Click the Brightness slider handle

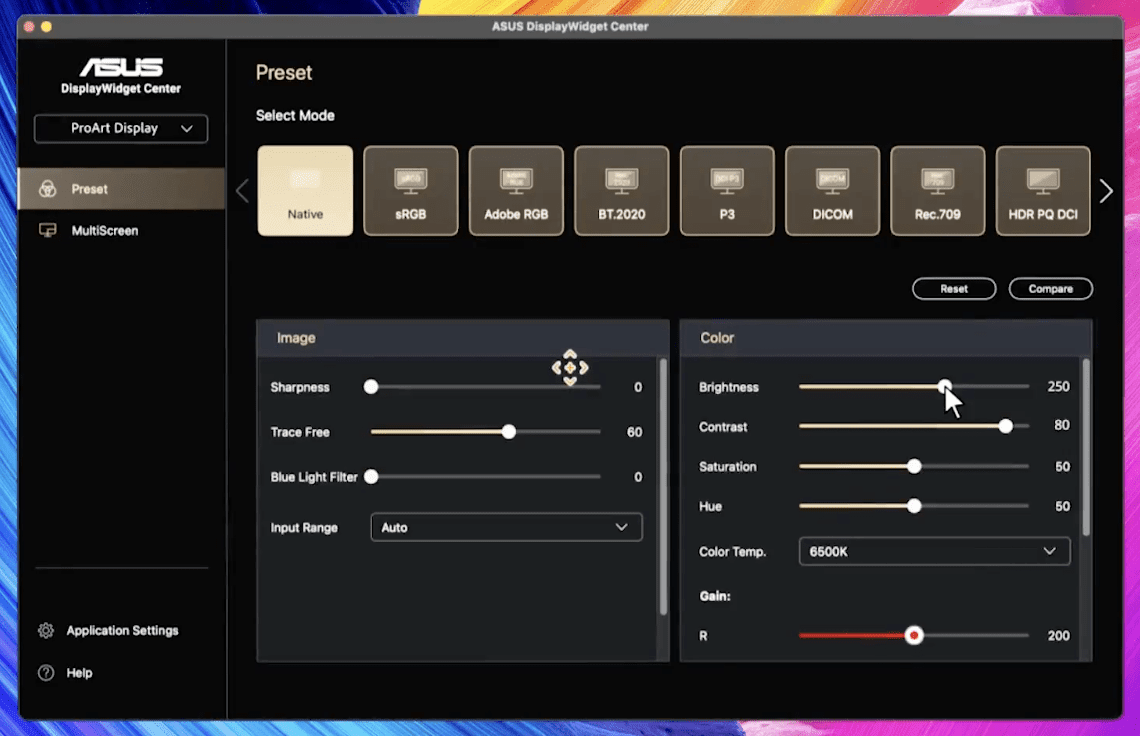point(944,386)
